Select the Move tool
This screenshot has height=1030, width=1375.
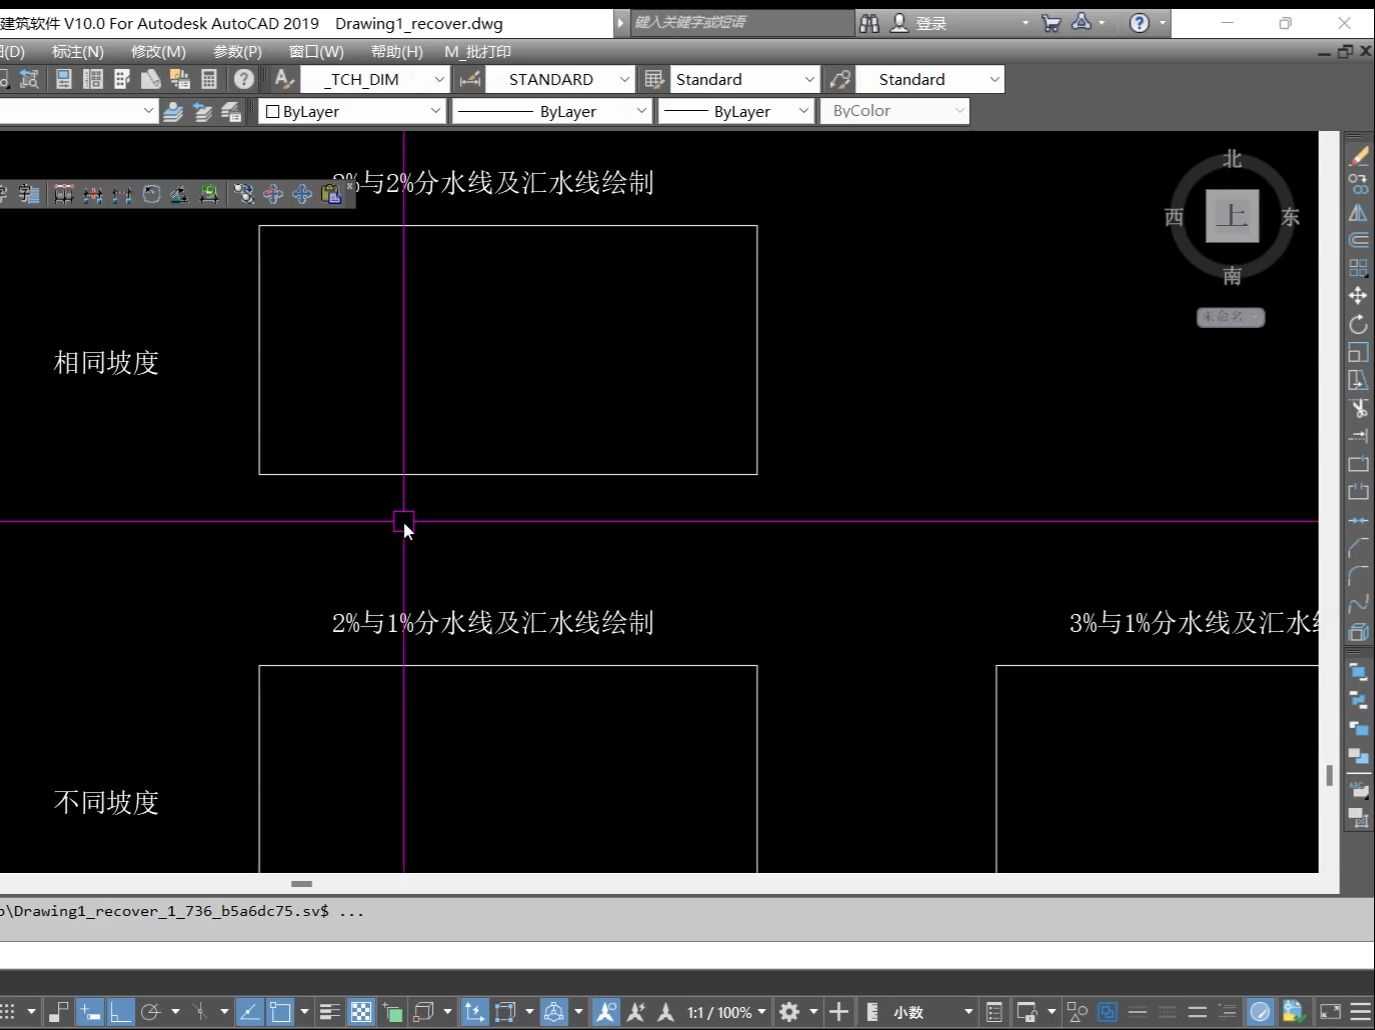click(1358, 296)
